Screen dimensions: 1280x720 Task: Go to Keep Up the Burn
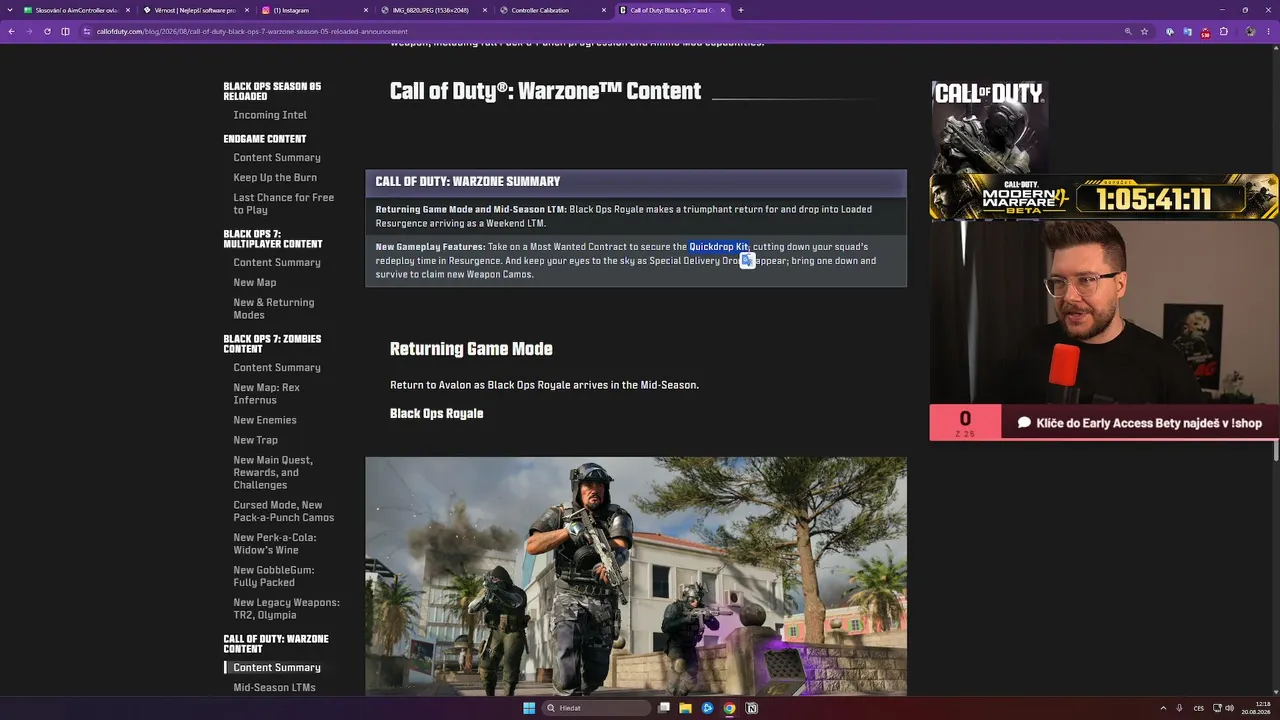click(275, 178)
